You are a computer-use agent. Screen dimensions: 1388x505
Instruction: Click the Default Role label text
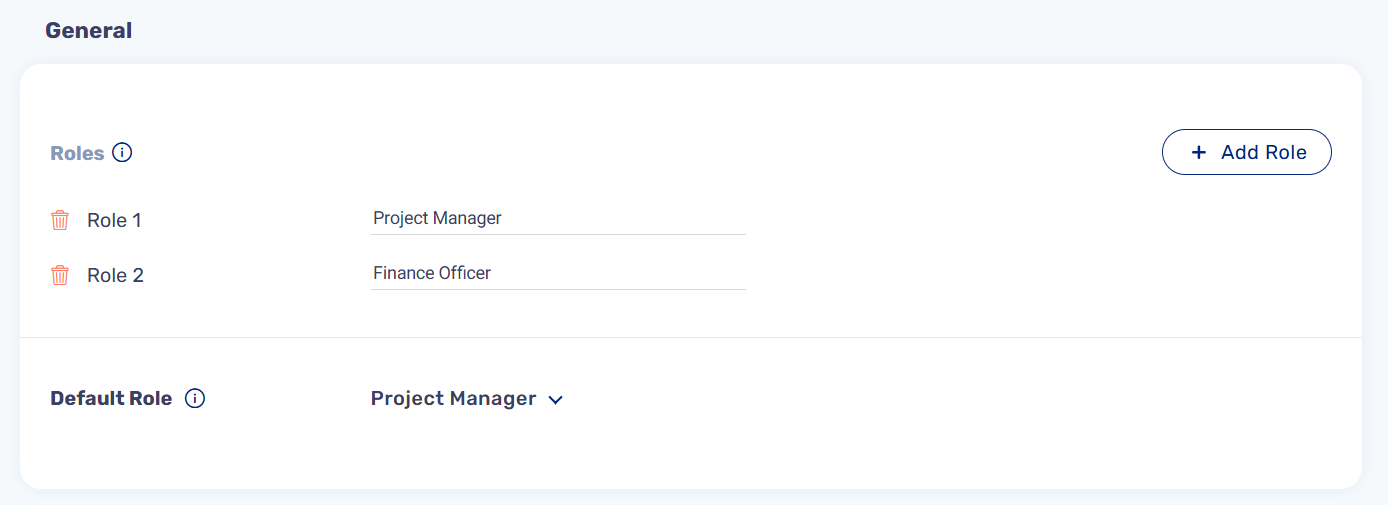[x=111, y=399]
